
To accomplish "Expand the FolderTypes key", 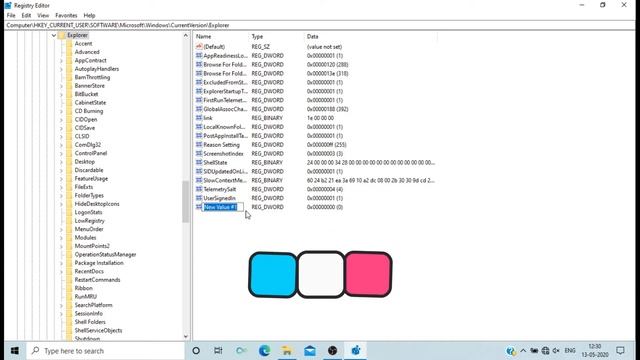I will point(61,196).
